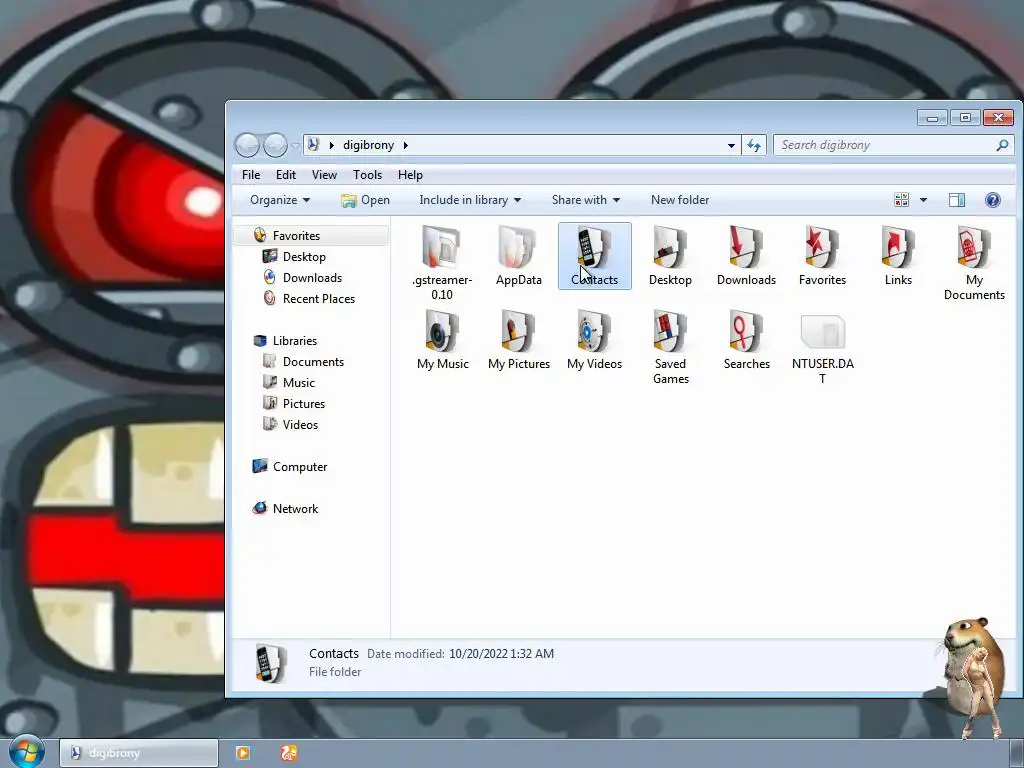Image resolution: width=1024 pixels, height=768 pixels.
Task: Open the File menu
Action: click(251, 175)
